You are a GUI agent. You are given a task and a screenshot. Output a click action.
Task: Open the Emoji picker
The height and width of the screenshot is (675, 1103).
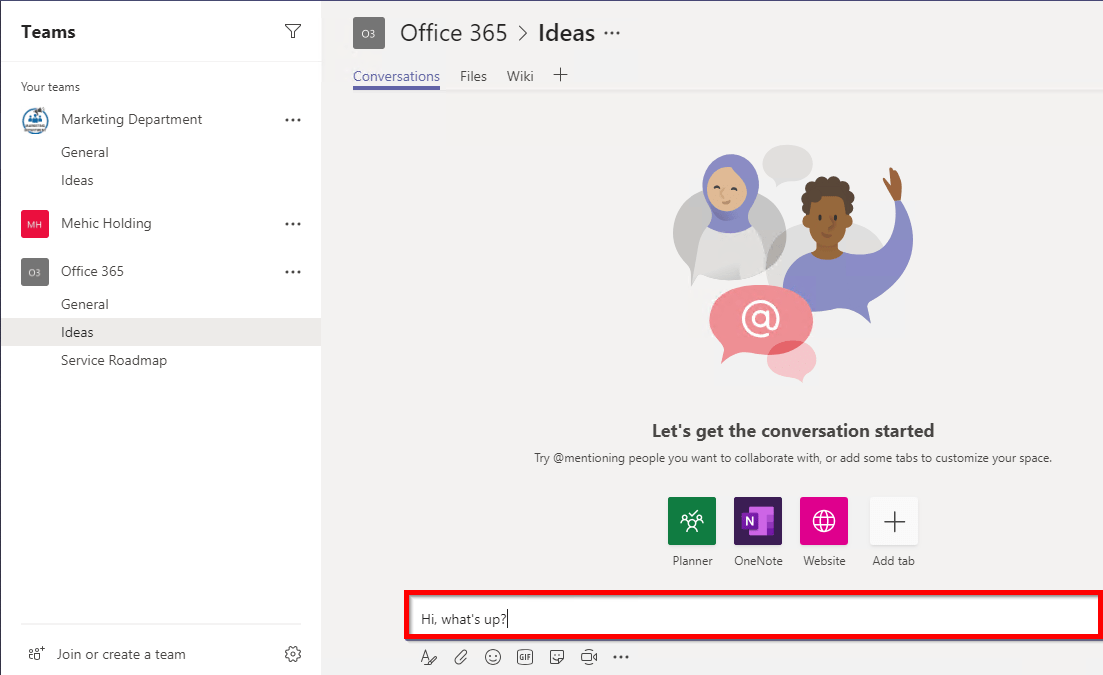coord(492,657)
